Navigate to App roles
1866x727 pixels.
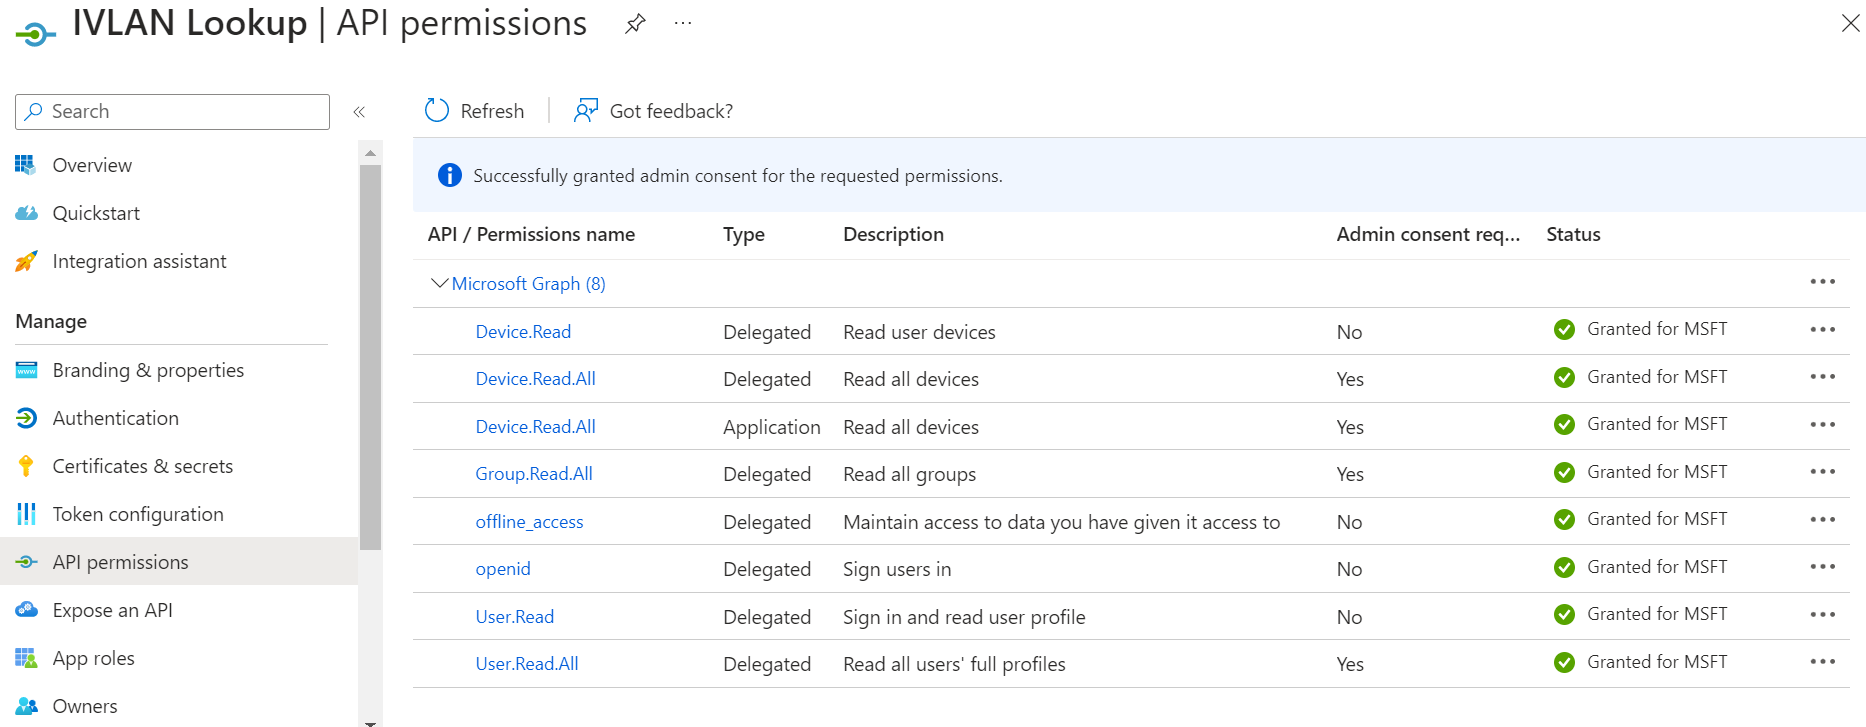point(93,658)
